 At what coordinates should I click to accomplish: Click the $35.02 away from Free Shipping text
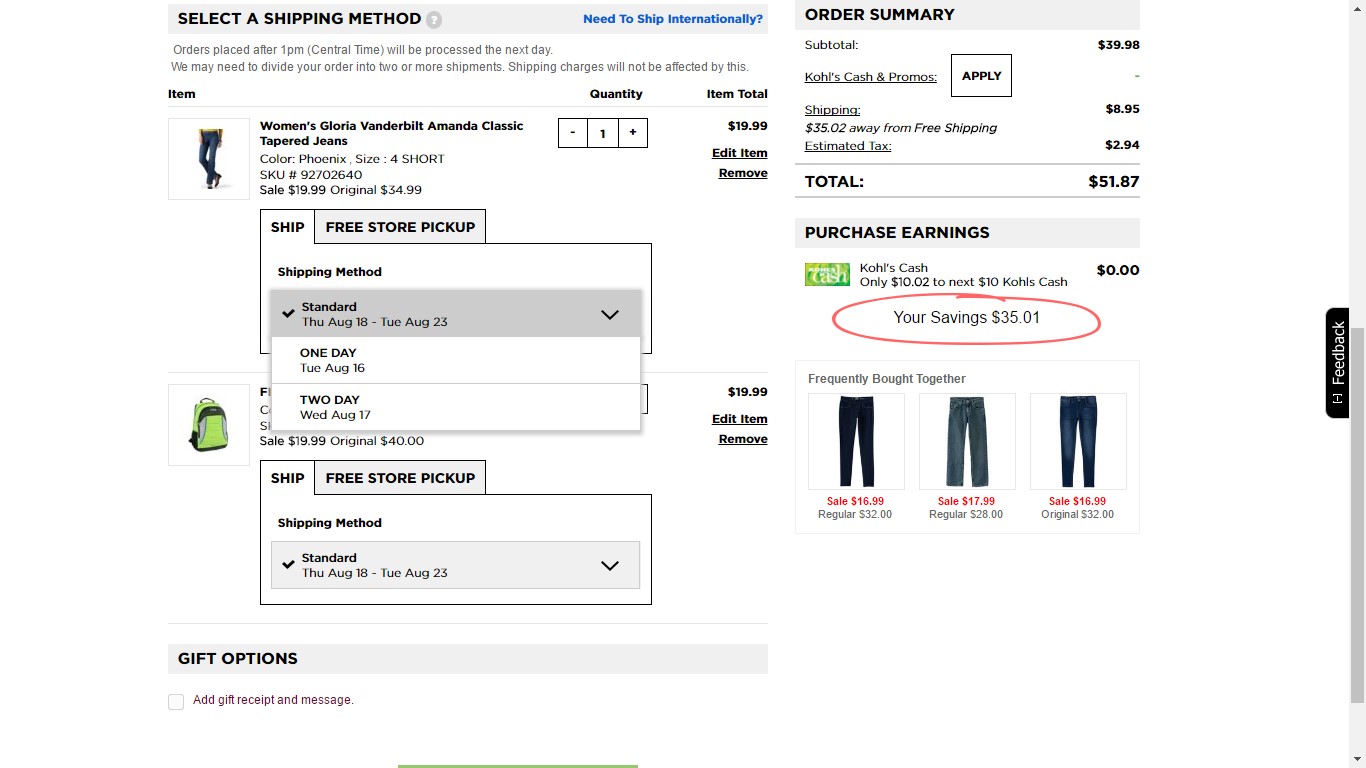point(901,128)
